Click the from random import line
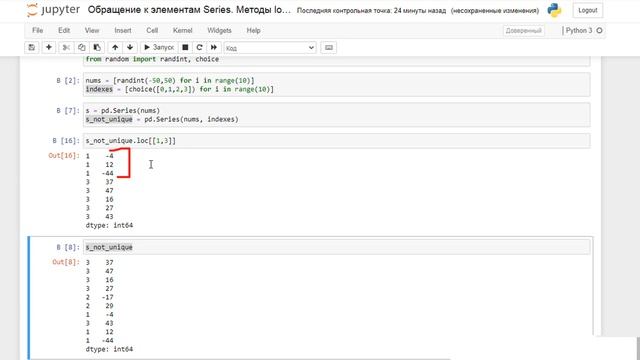The width and height of the screenshot is (640, 360). pyautogui.click(x=152, y=59)
